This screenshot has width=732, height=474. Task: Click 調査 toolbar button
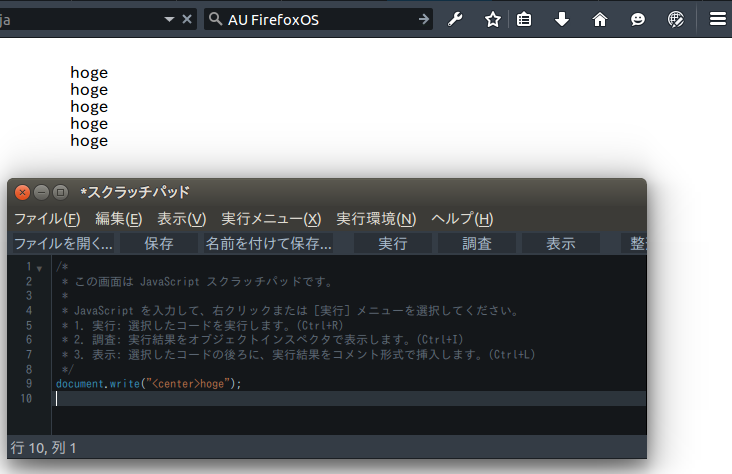[477, 243]
